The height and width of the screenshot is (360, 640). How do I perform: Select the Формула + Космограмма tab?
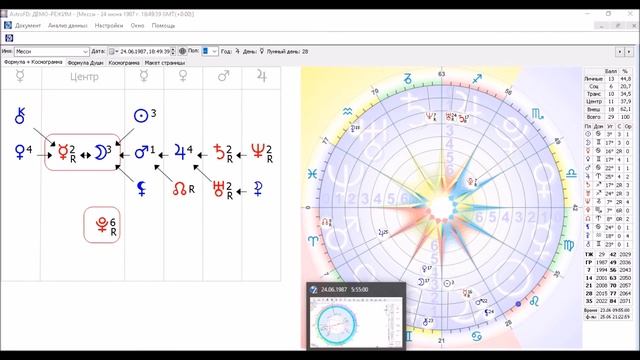(33, 62)
